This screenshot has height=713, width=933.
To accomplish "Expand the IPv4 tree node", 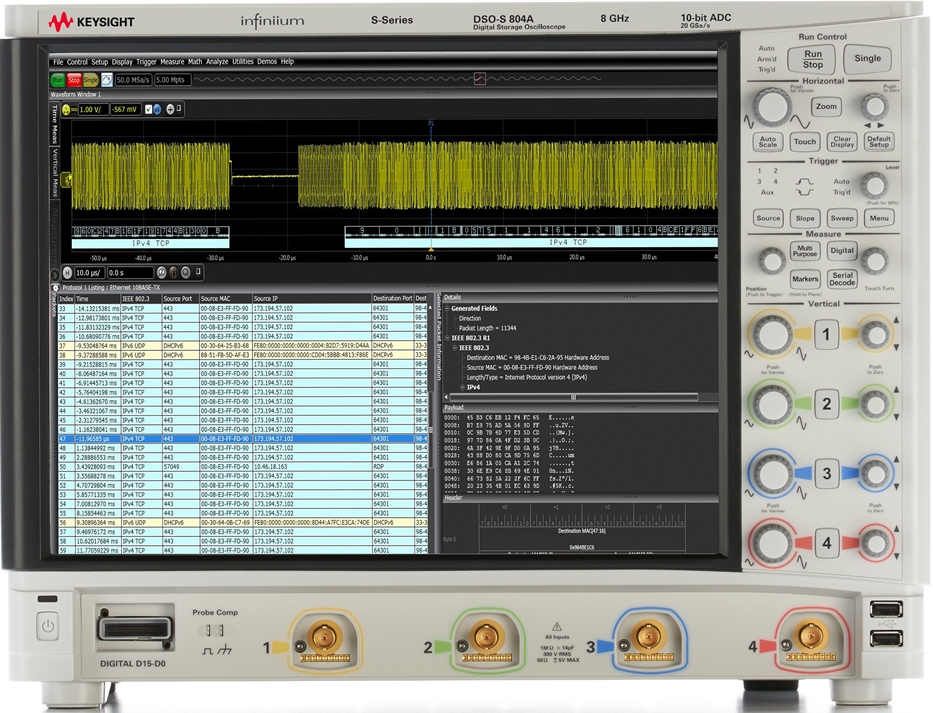I will [x=462, y=386].
